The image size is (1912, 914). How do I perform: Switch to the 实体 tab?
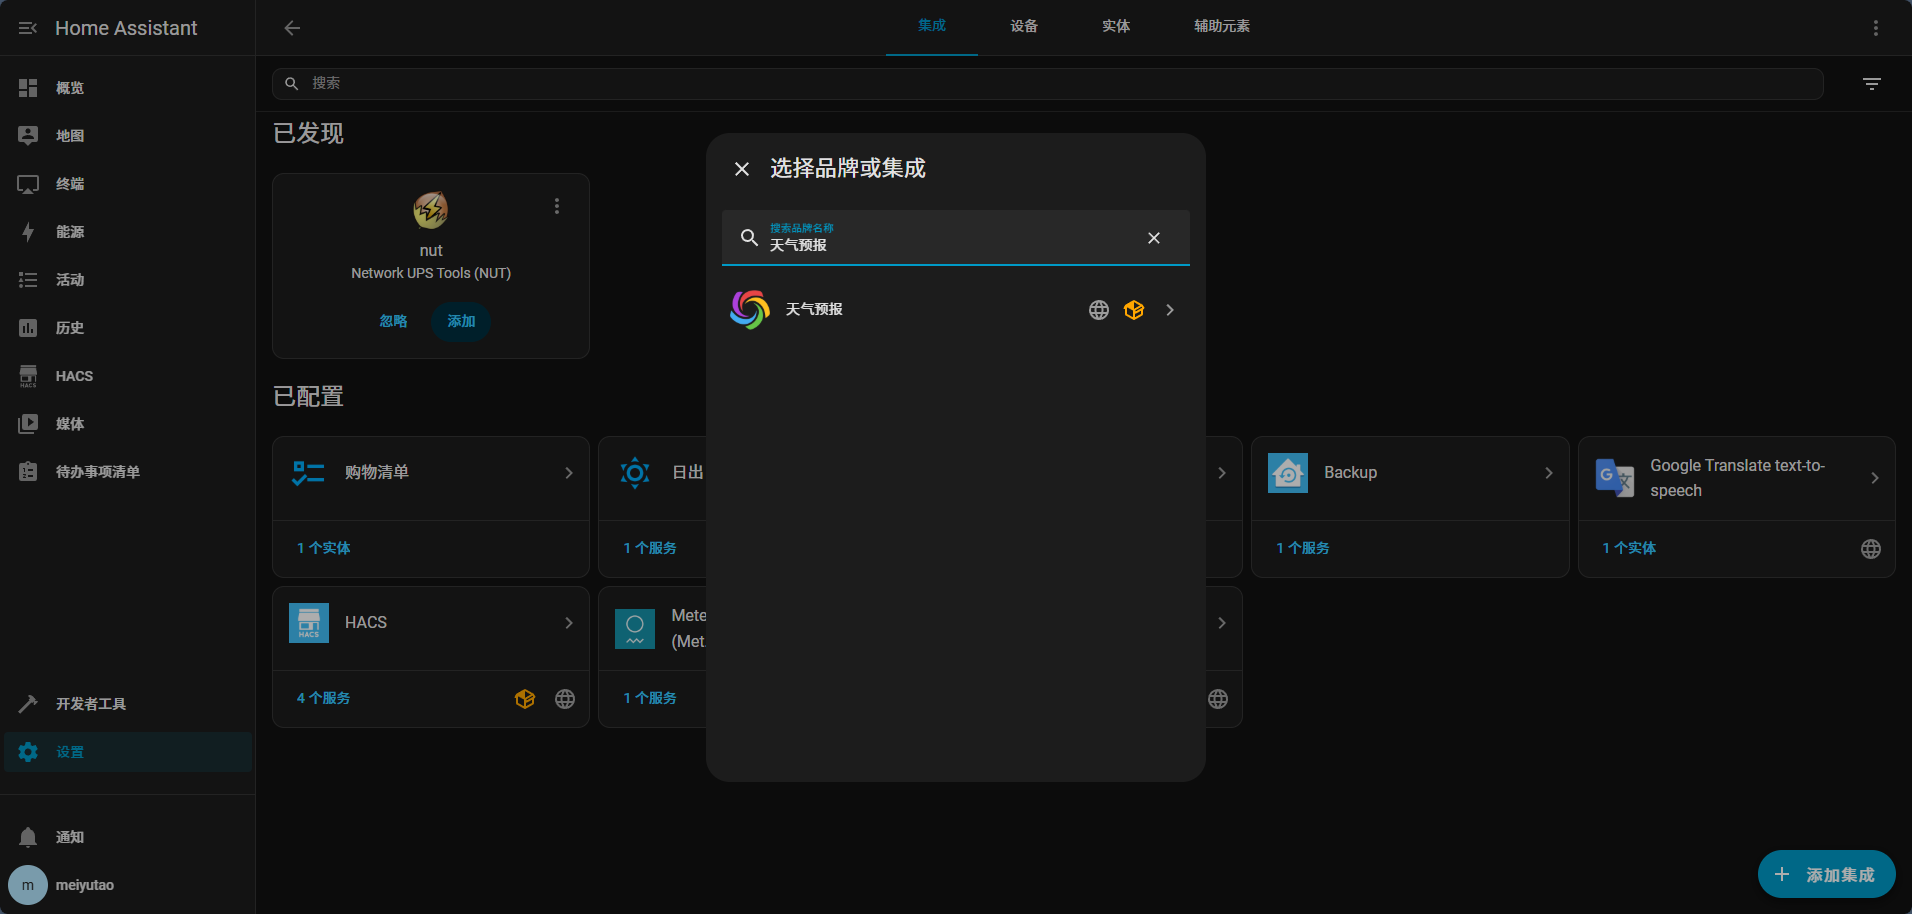pos(1115,27)
